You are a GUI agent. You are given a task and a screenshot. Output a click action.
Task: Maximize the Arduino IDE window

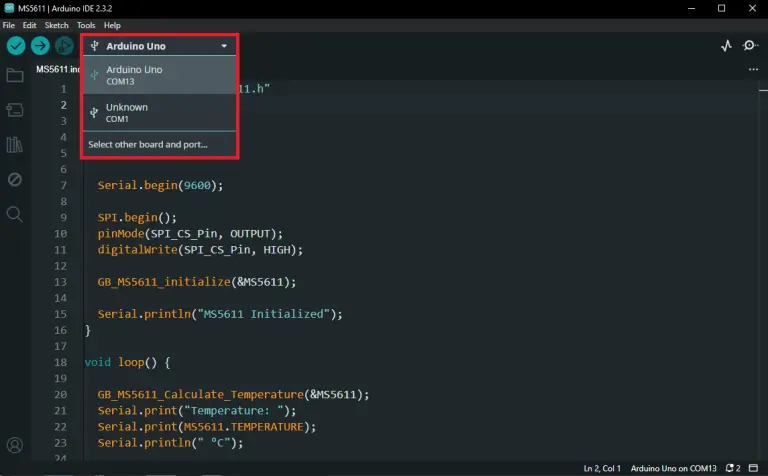721,8
